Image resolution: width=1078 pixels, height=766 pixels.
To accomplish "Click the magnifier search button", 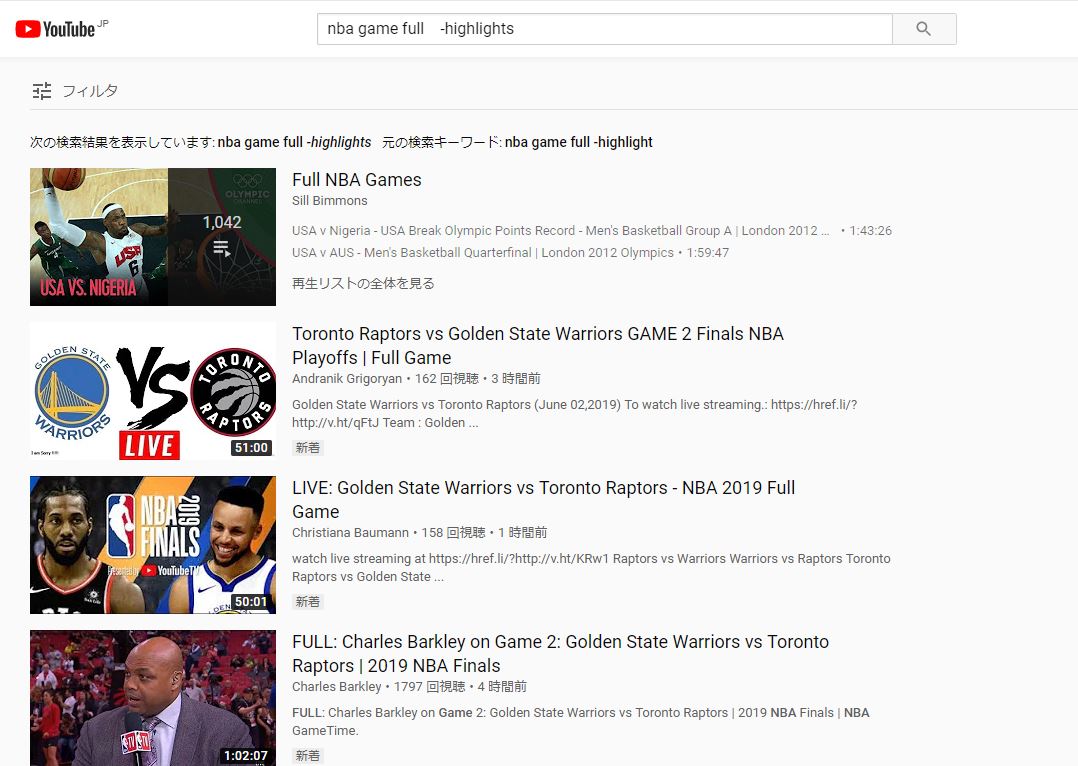I will pos(923,29).
